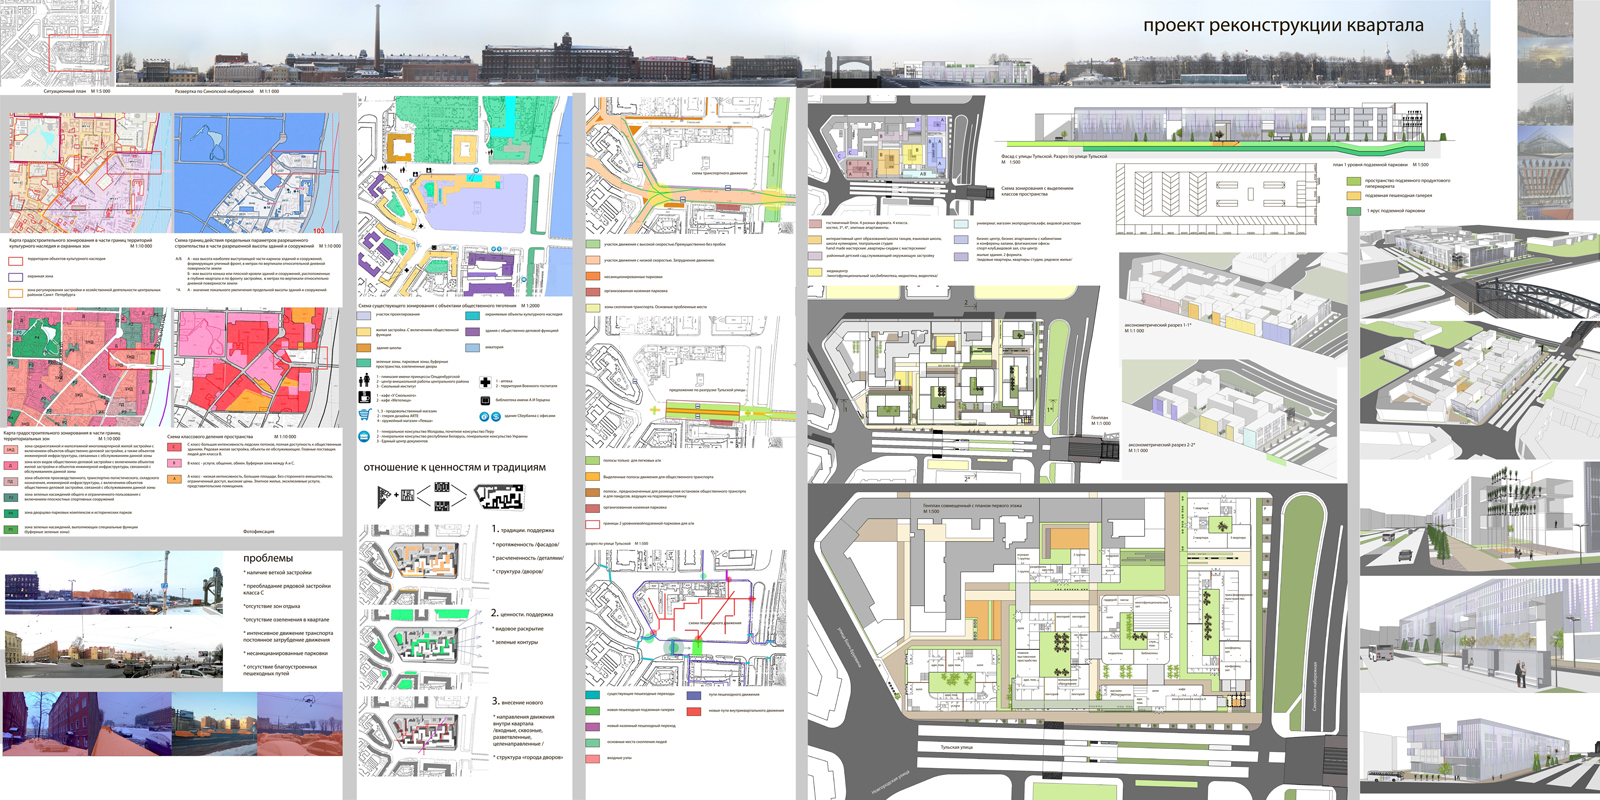The width and height of the screenshot is (1600, 800).
Task: Click the people icon in the legend
Action: [364, 381]
